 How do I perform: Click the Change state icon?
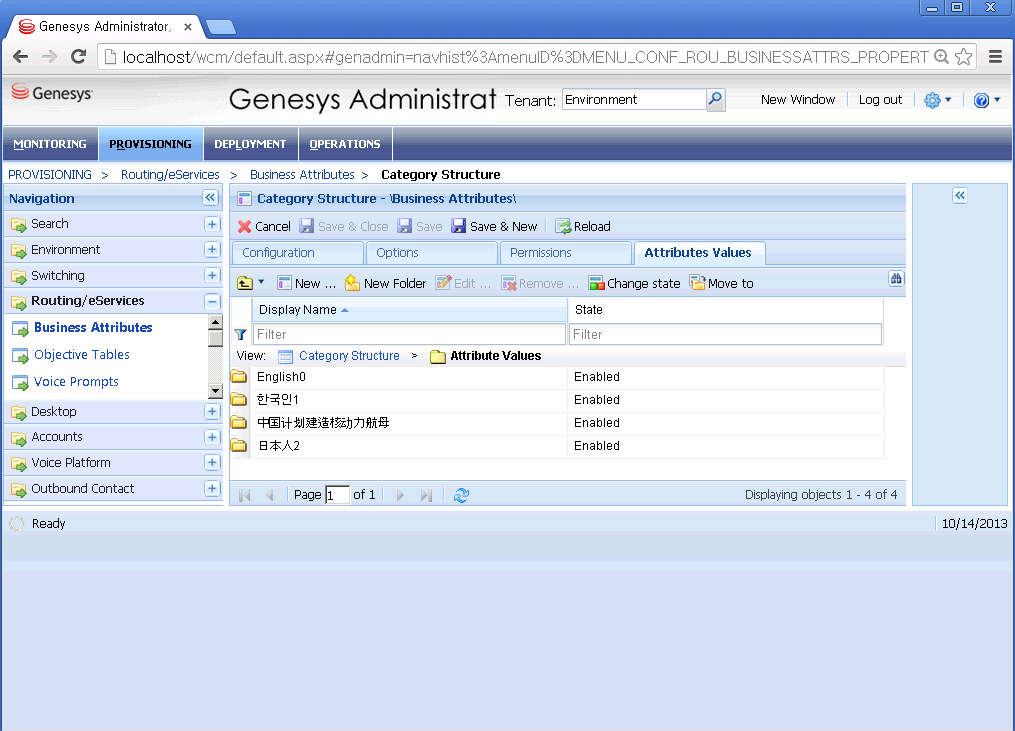click(596, 283)
